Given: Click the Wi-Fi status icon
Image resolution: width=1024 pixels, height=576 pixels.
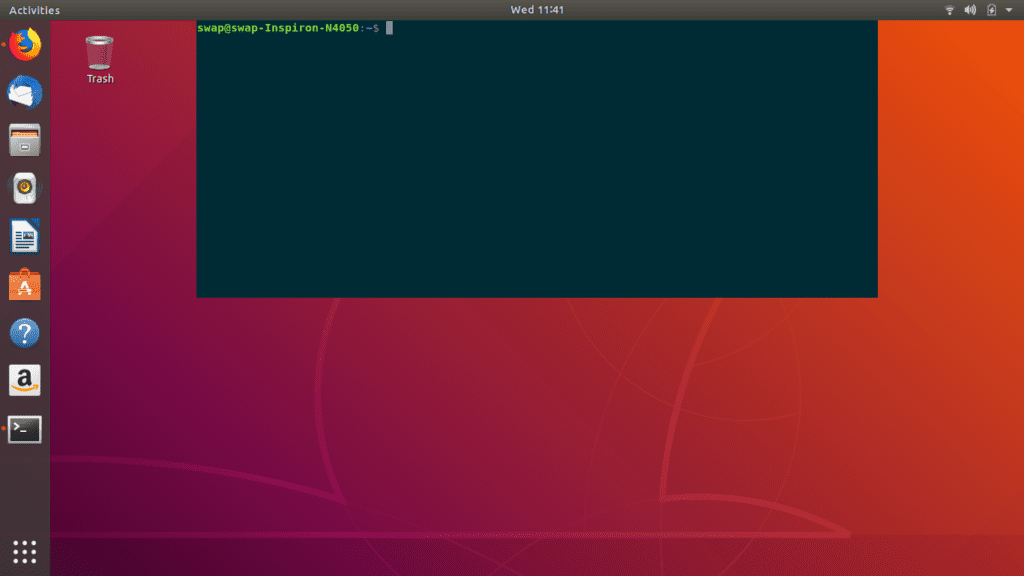Looking at the screenshot, I should pyautogui.click(x=949, y=10).
